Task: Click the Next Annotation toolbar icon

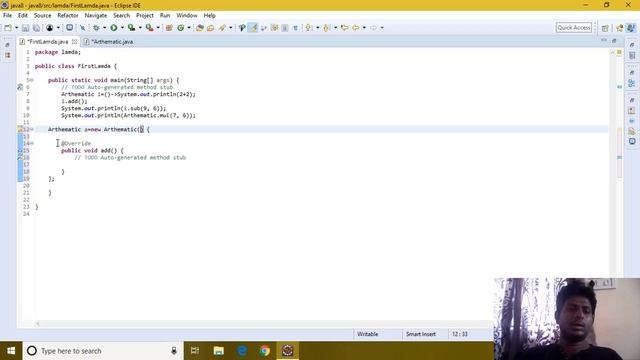Action: (309, 28)
